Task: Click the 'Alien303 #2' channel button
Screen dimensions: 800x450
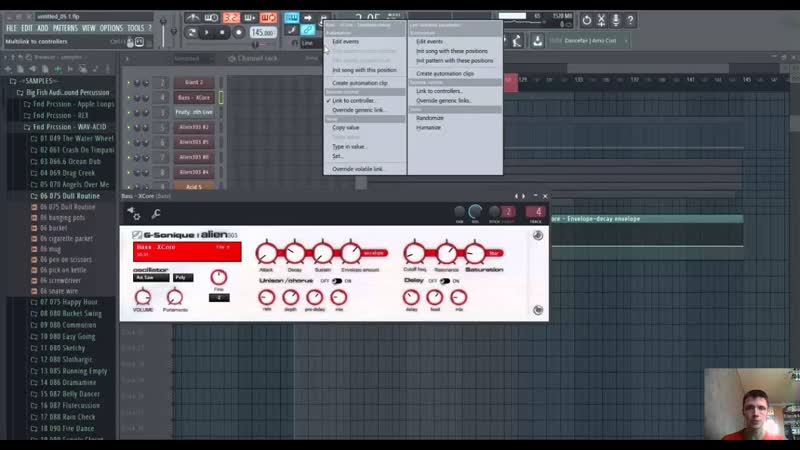Action: (193, 127)
